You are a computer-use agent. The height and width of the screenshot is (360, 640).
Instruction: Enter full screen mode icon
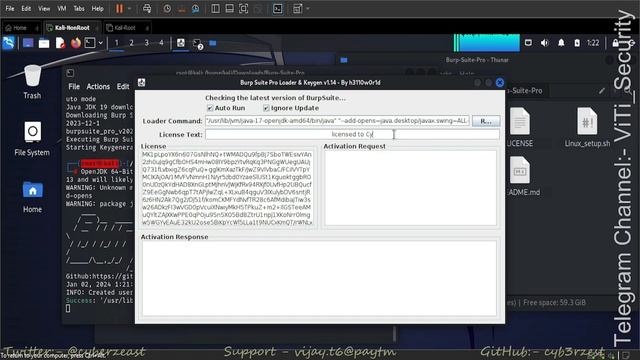pyautogui.click(x=244, y=9)
